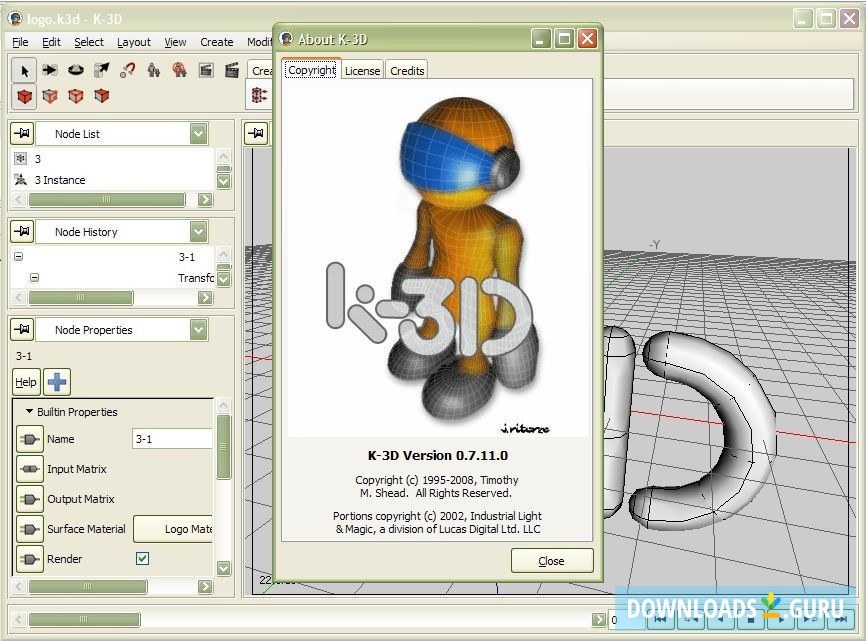
Task: Click Node List scroll down arrow
Action: click(x=224, y=181)
